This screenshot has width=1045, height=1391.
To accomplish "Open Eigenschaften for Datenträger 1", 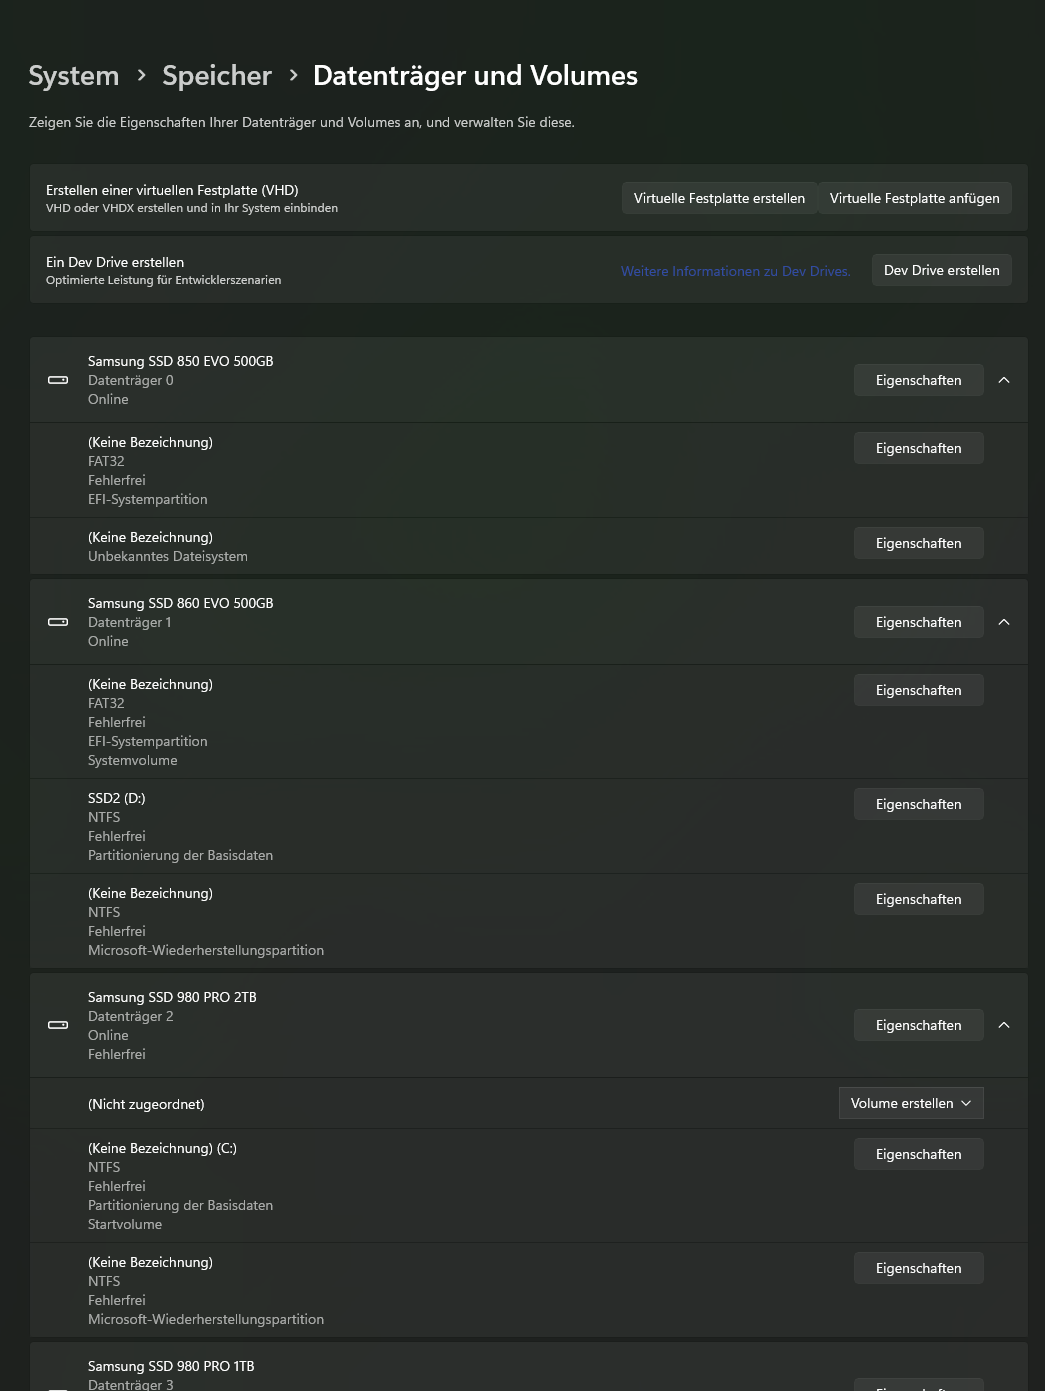I will (918, 622).
